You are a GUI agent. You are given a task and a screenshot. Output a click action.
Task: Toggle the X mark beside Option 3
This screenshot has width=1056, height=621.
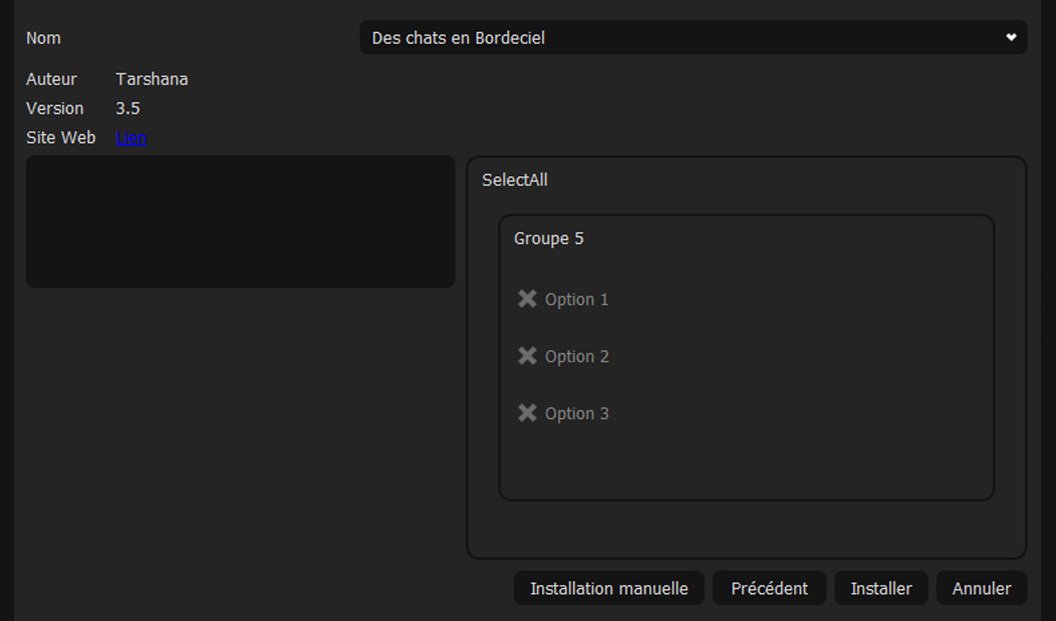527,413
